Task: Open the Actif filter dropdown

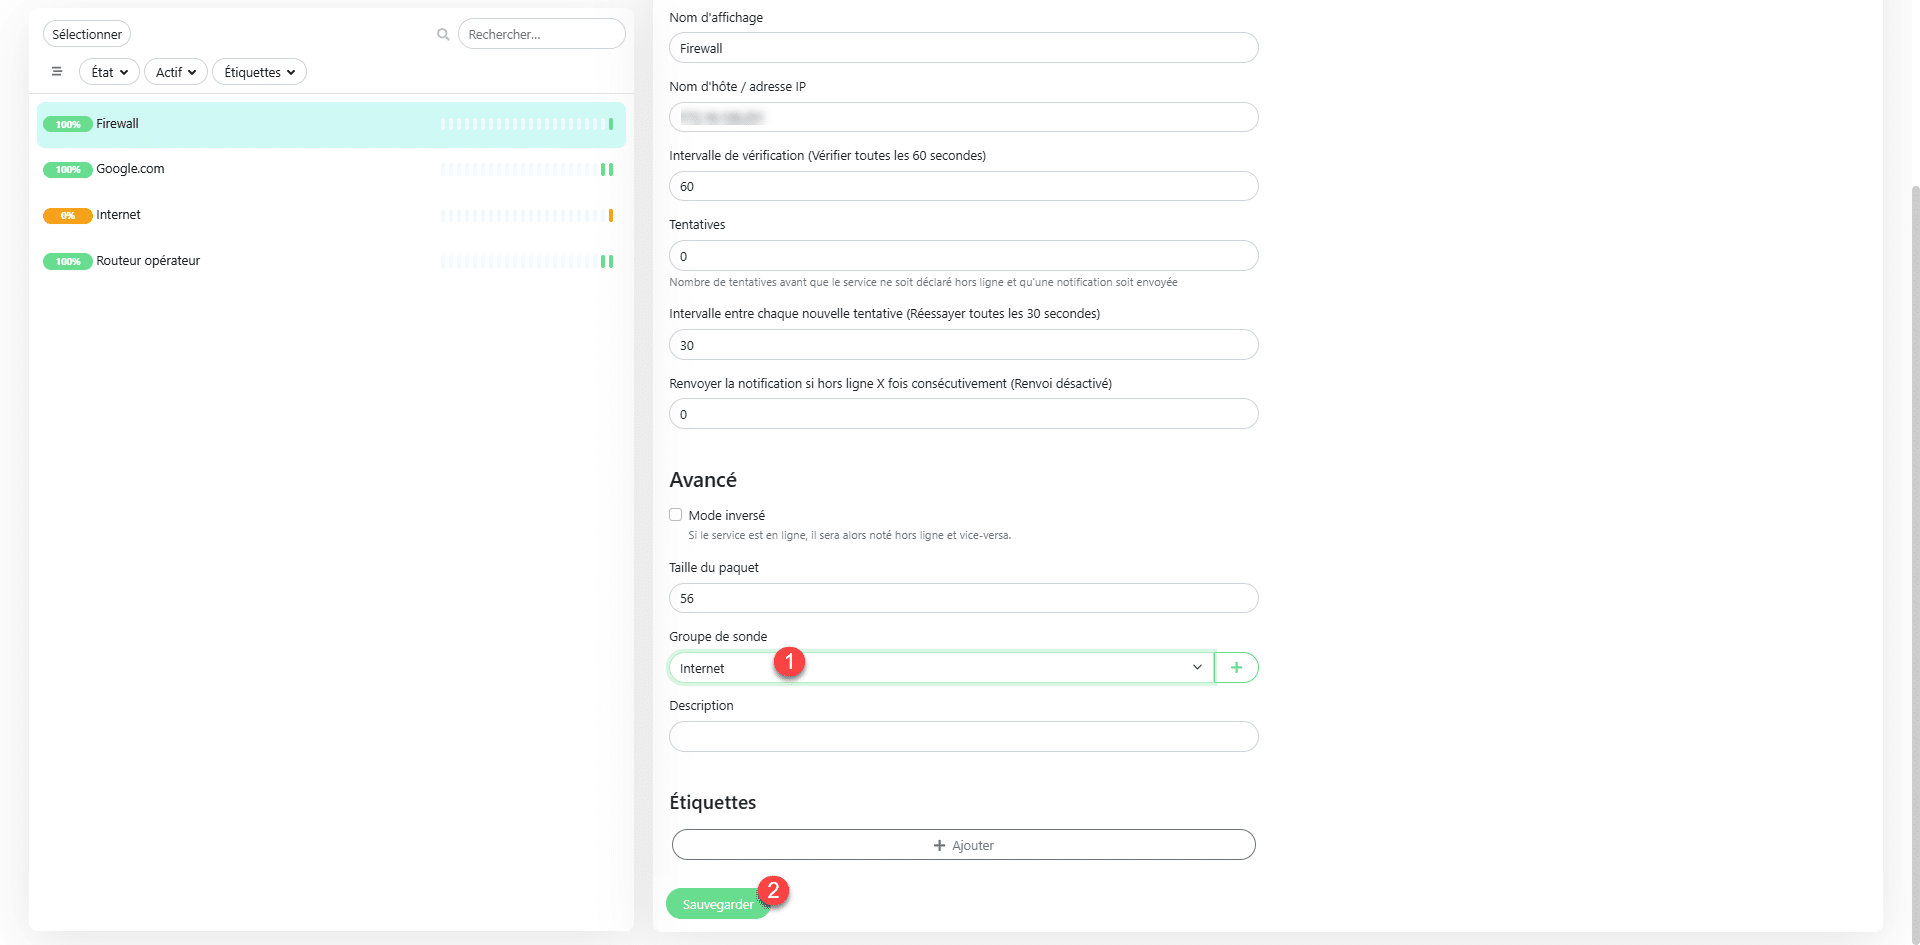Action: (x=176, y=72)
